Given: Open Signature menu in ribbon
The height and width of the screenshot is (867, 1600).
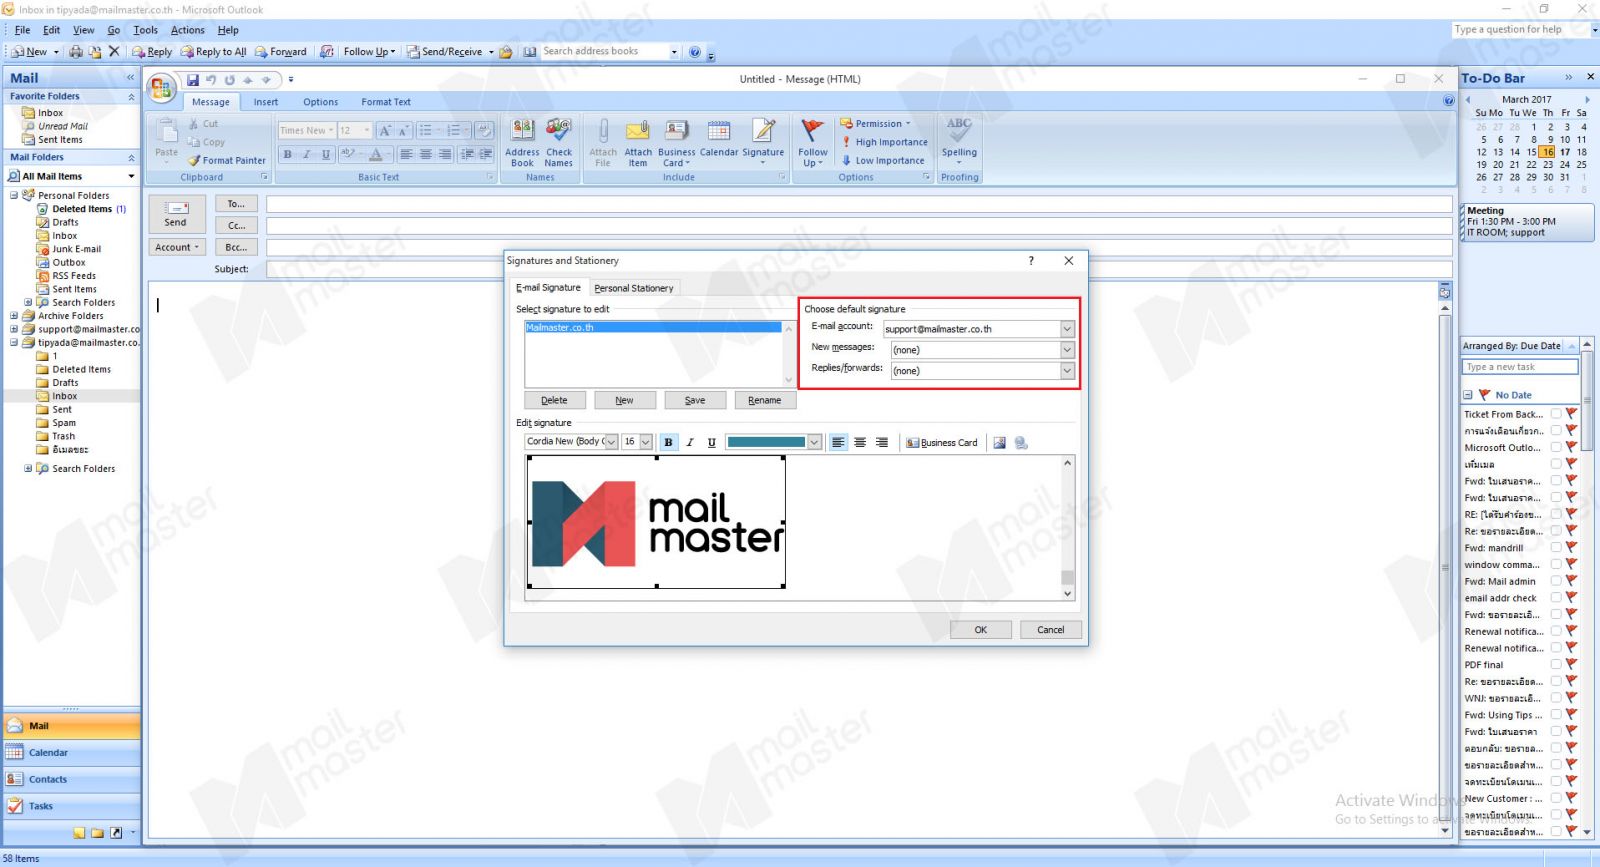Looking at the screenshot, I should tap(763, 143).
